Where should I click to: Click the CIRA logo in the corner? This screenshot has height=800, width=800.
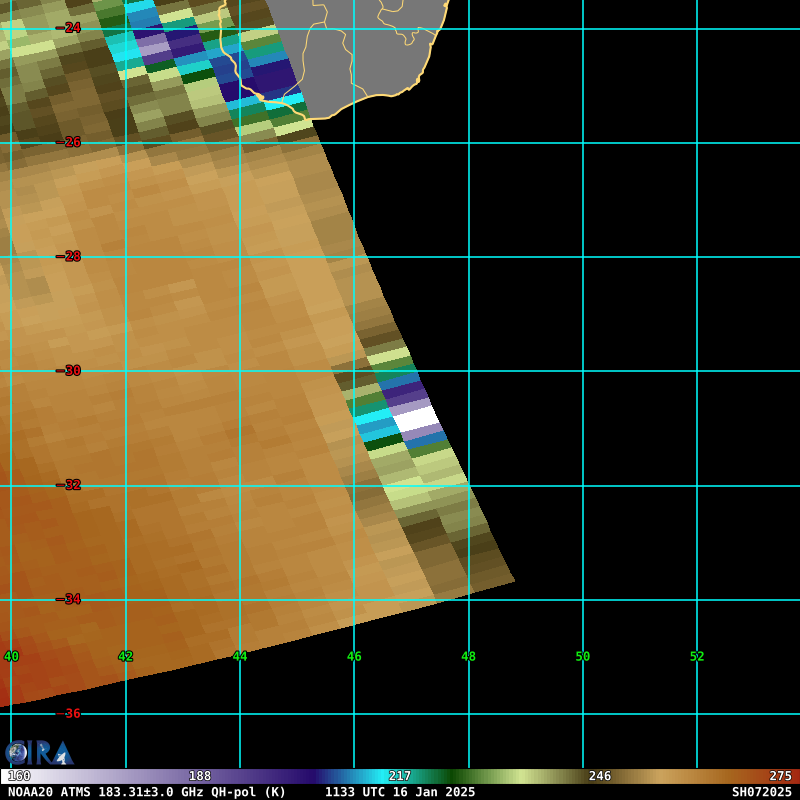click(39, 752)
